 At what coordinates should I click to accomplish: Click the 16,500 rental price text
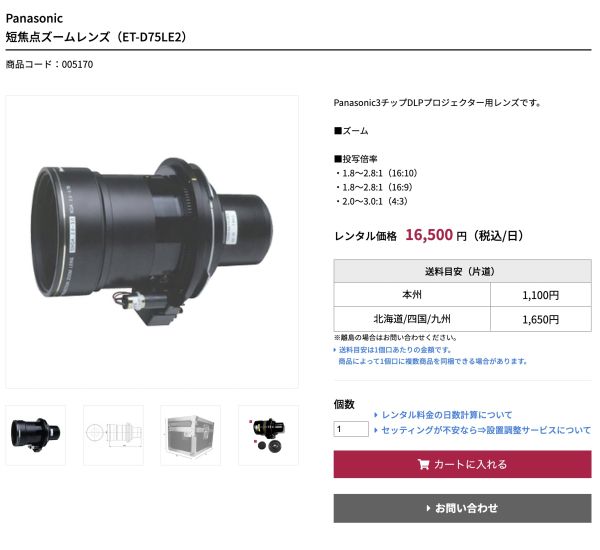[429, 235]
